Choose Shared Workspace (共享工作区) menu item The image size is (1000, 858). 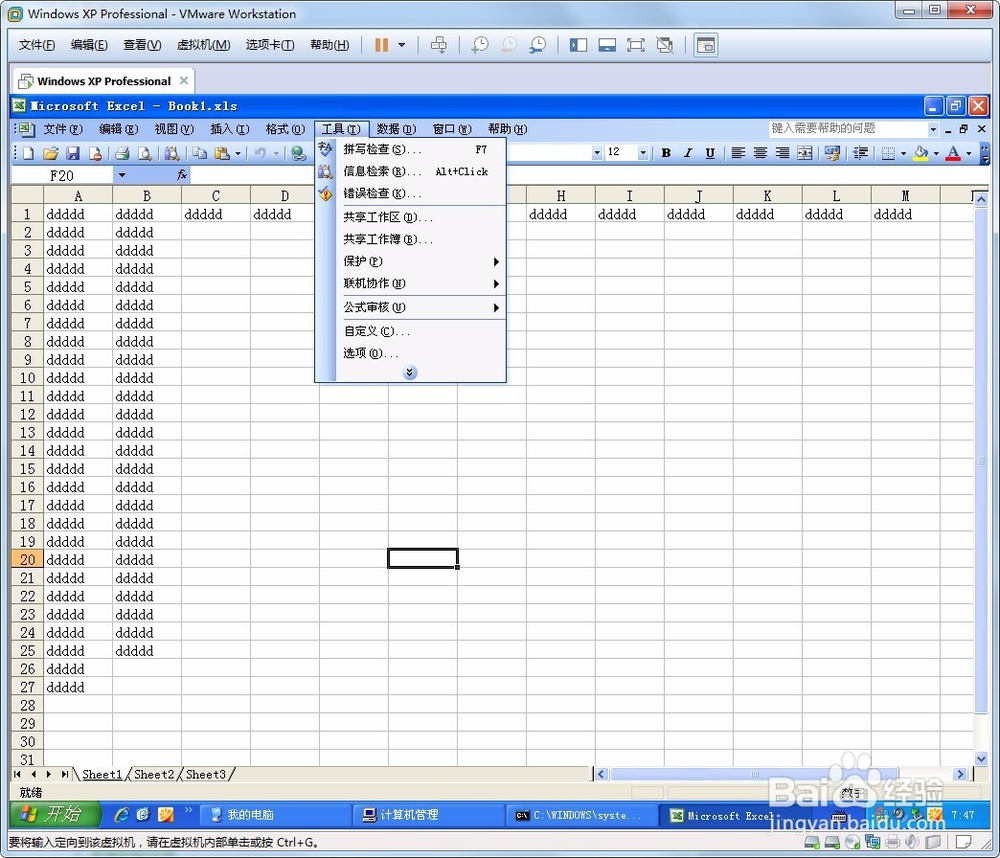[411, 217]
